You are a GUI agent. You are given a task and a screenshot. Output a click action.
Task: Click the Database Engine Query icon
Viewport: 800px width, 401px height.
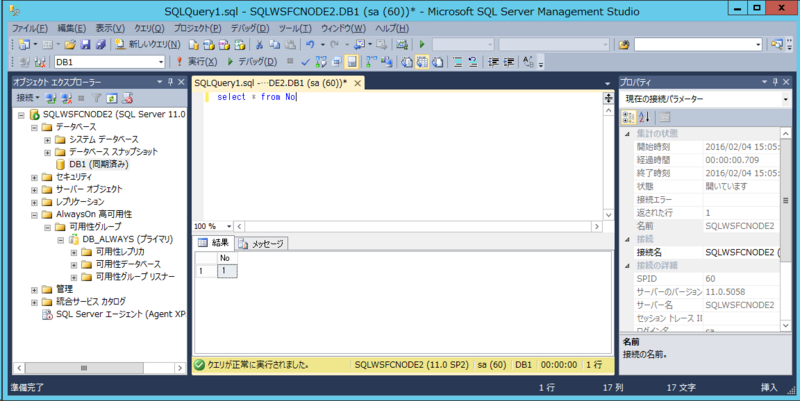193,45
